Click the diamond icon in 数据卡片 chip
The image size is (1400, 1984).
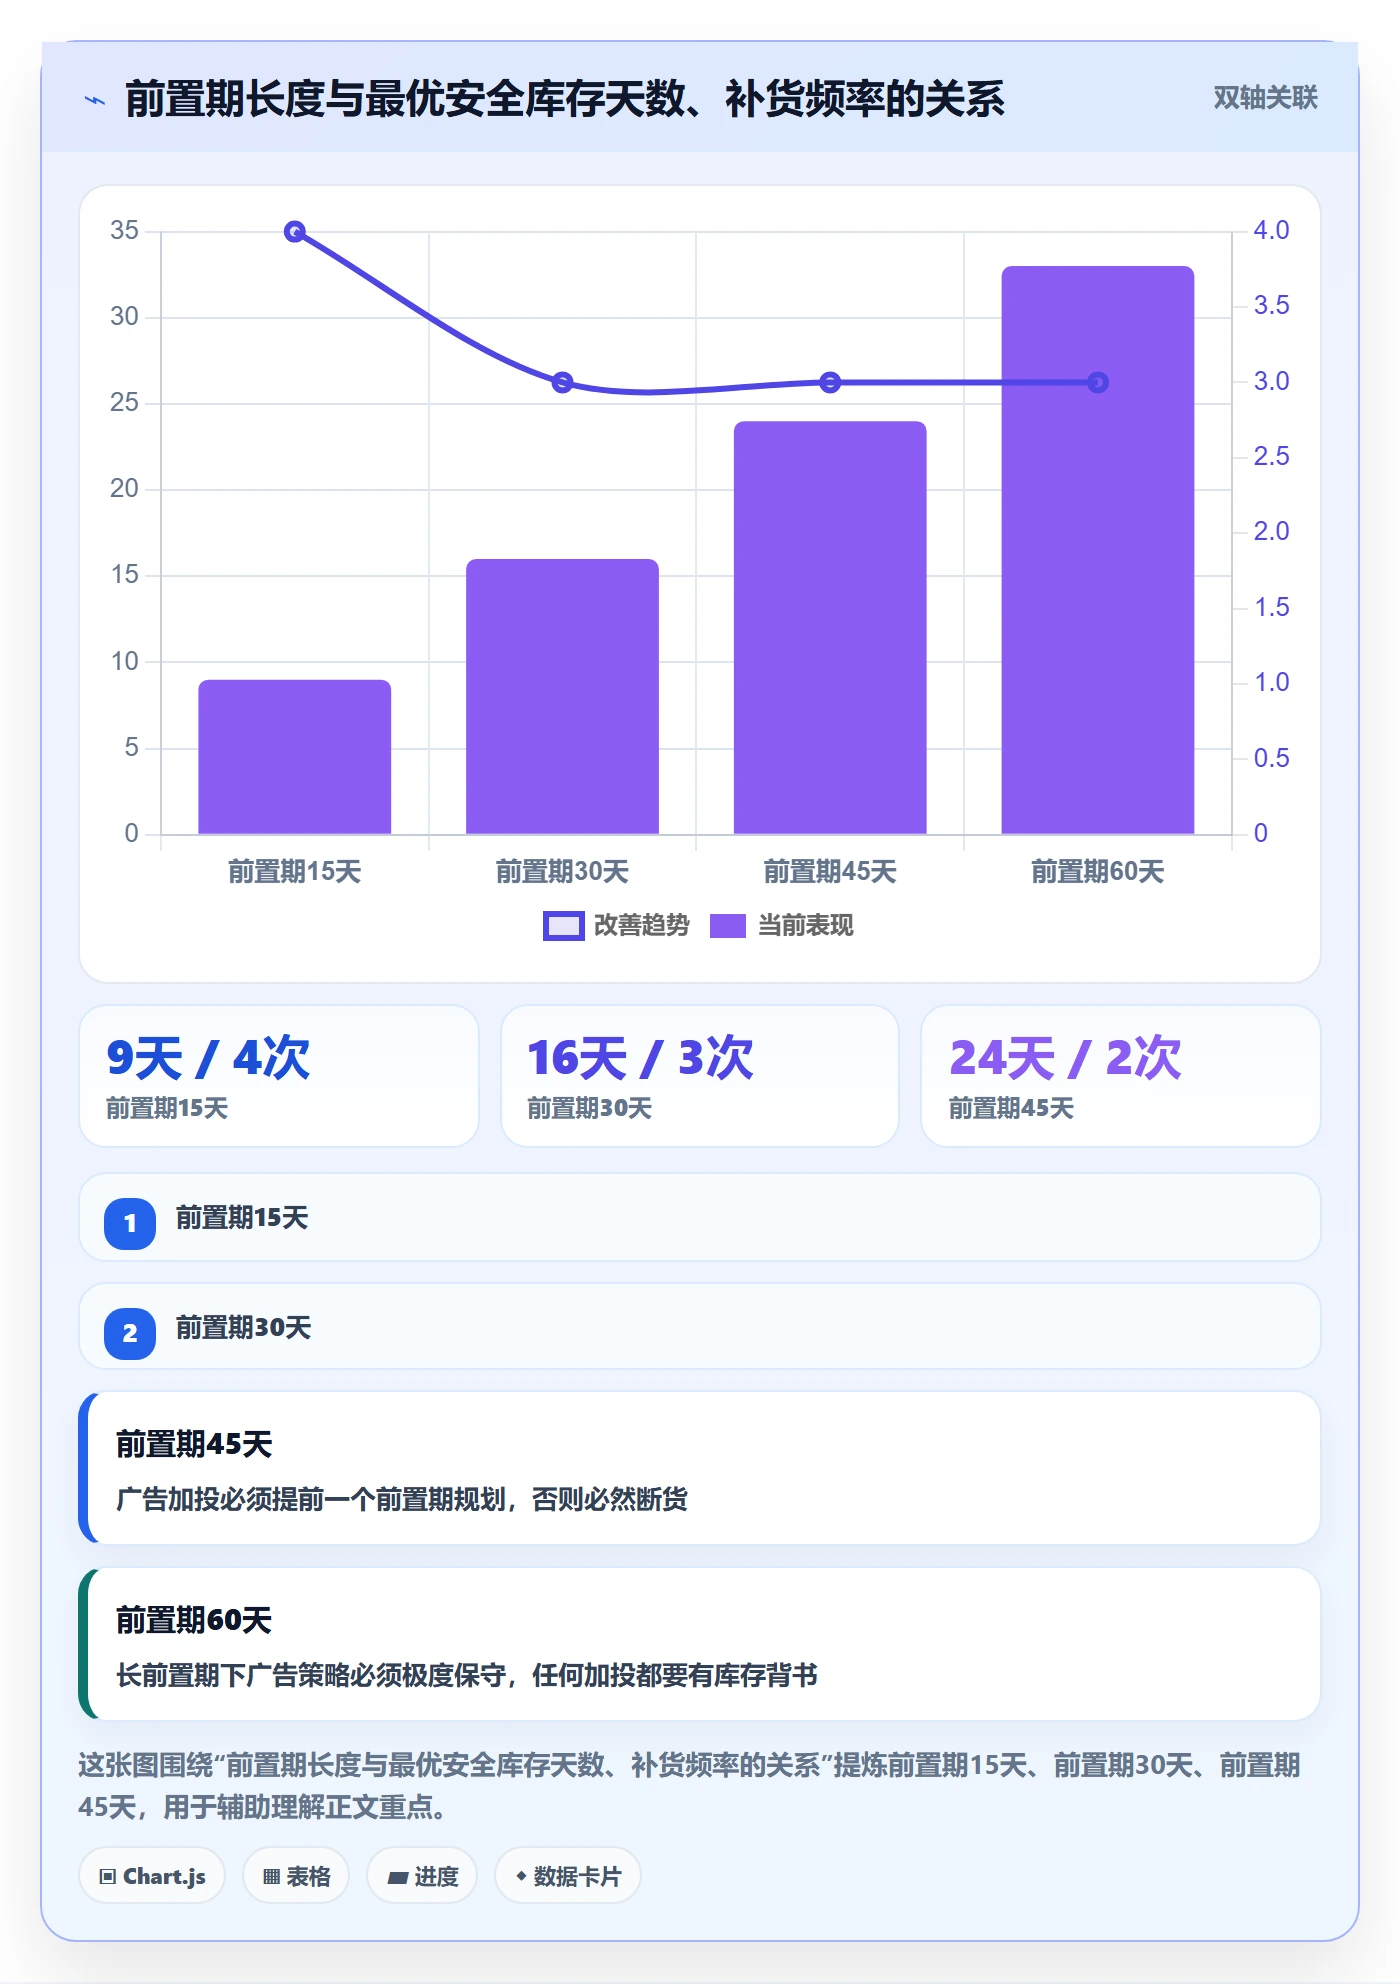pyautogui.click(x=521, y=1876)
